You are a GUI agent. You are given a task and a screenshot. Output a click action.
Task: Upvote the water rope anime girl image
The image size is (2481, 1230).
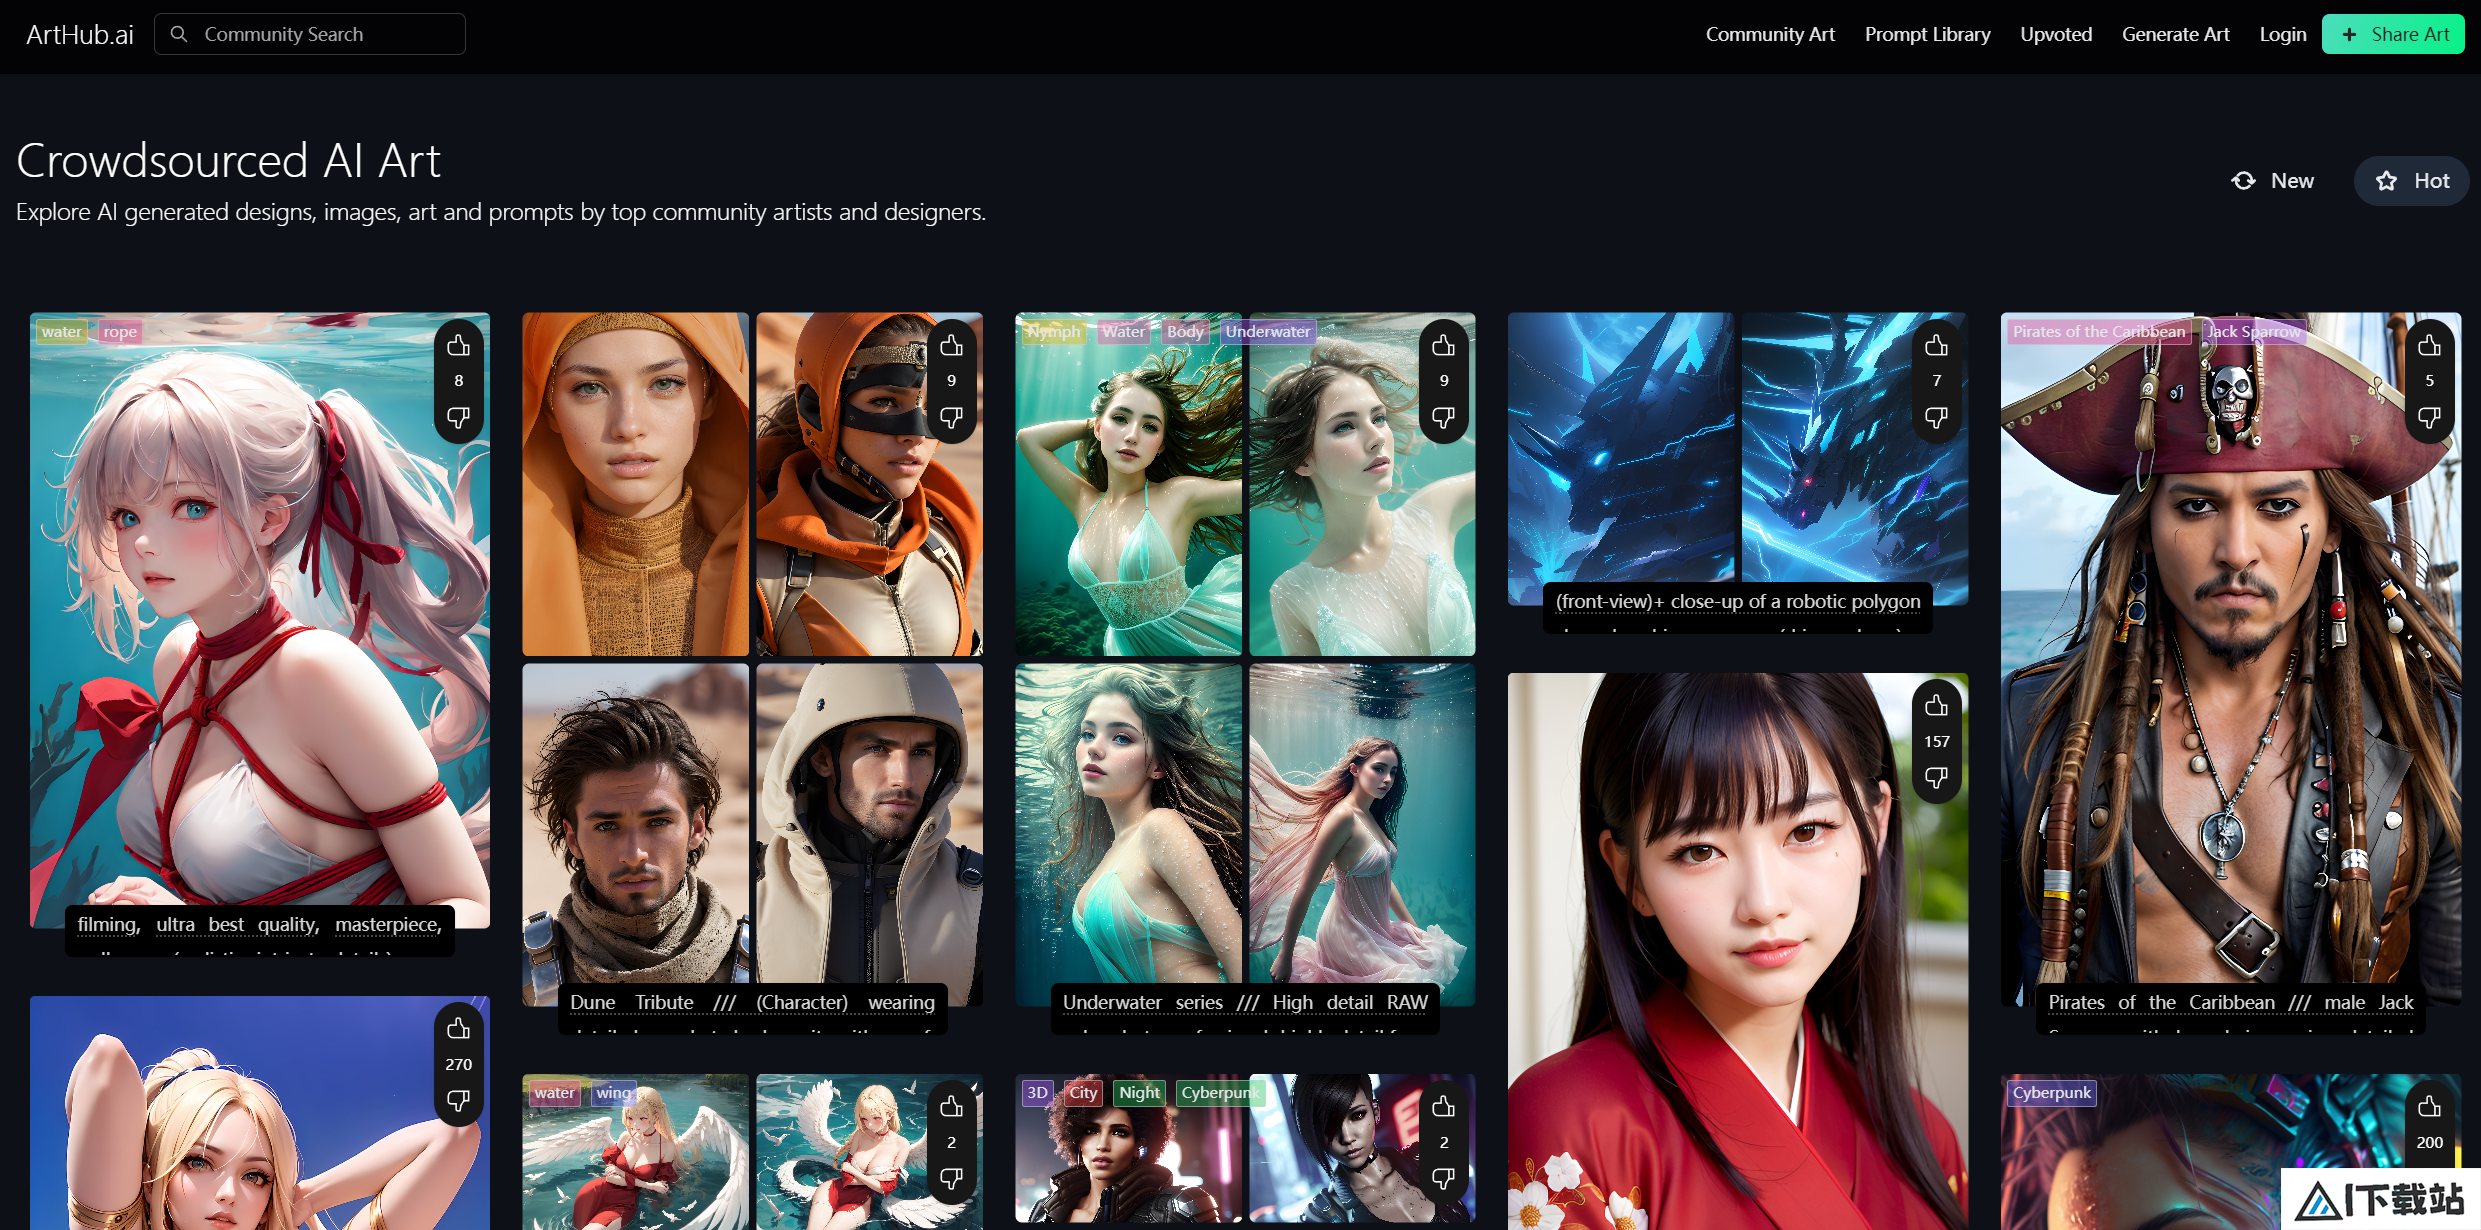(x=458, y=346)
